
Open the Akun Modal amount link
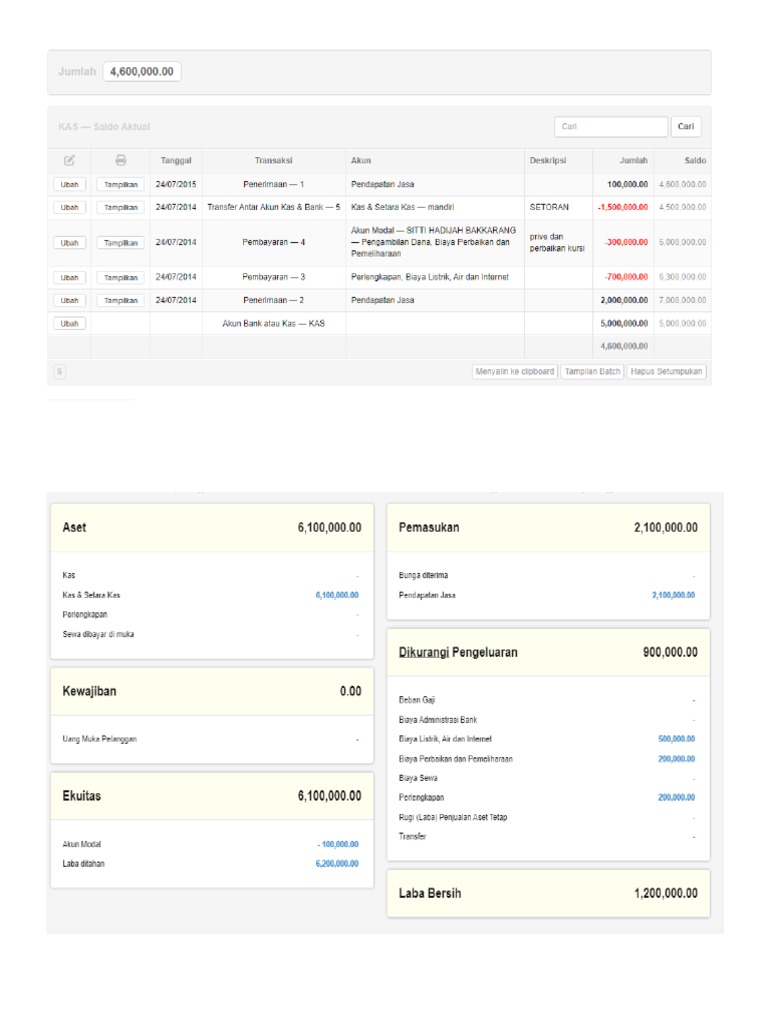pos(338,844)
